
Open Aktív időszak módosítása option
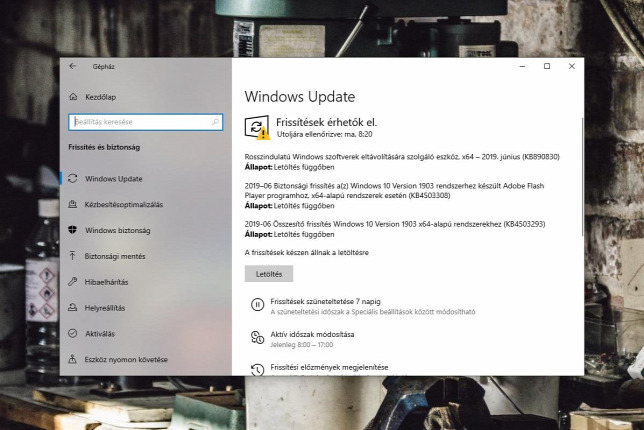(x=312, y=334)
